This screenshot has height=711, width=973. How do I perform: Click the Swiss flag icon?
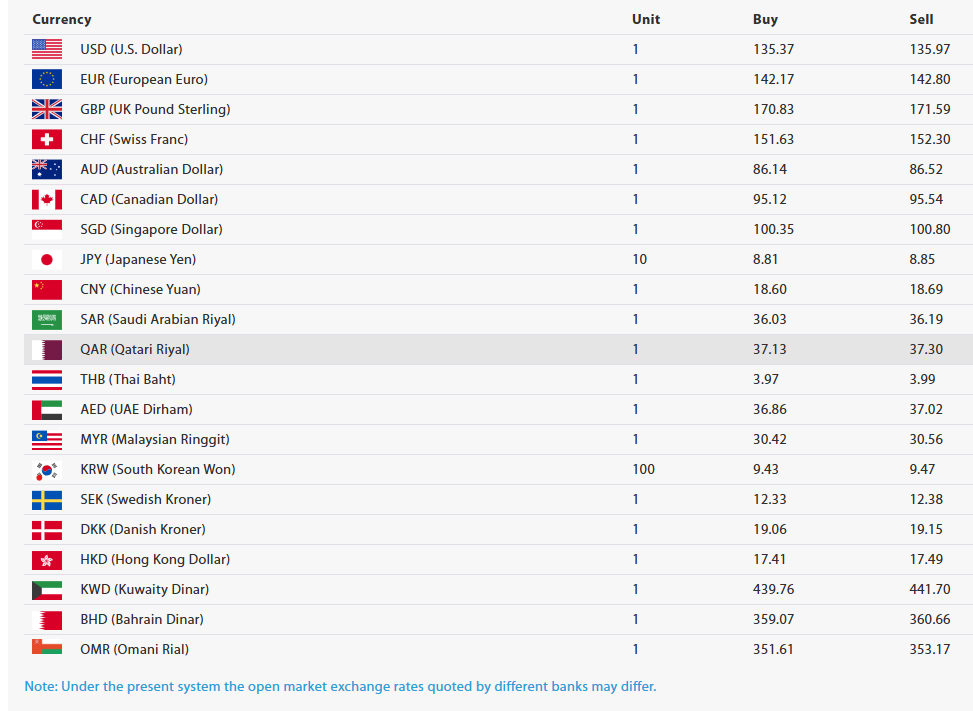coord(47,139)
